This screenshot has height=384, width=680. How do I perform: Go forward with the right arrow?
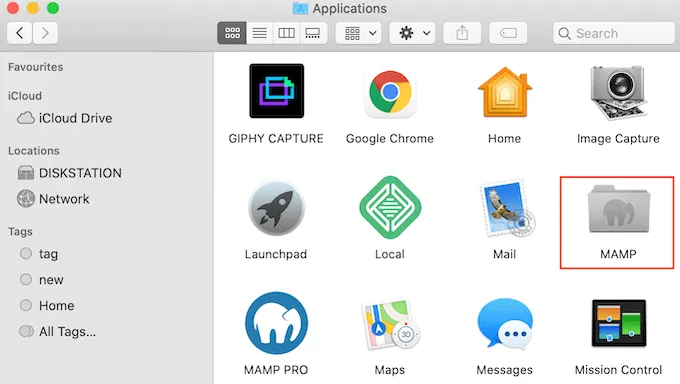45,33
